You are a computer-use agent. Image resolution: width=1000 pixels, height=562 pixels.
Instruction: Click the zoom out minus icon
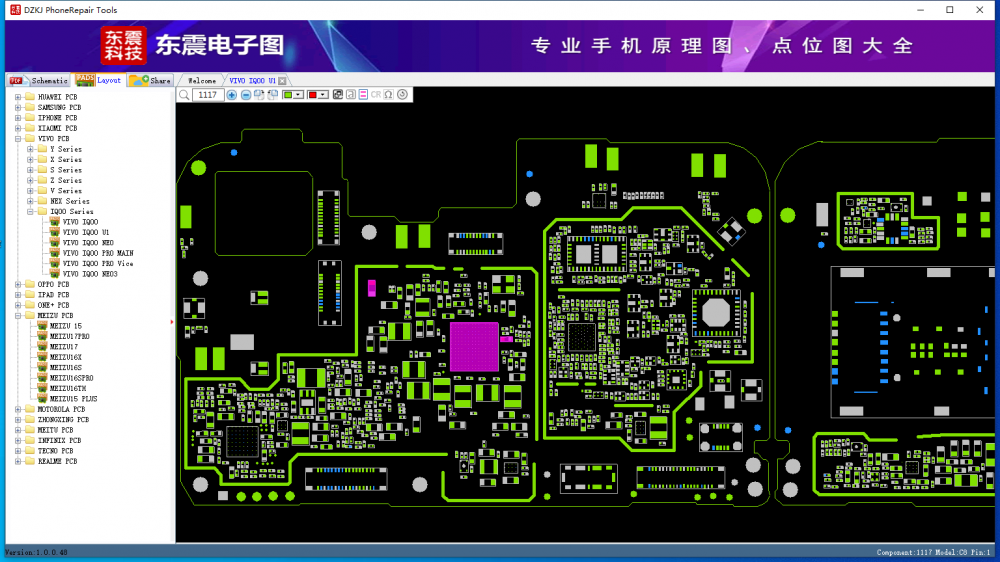point(246,95)
